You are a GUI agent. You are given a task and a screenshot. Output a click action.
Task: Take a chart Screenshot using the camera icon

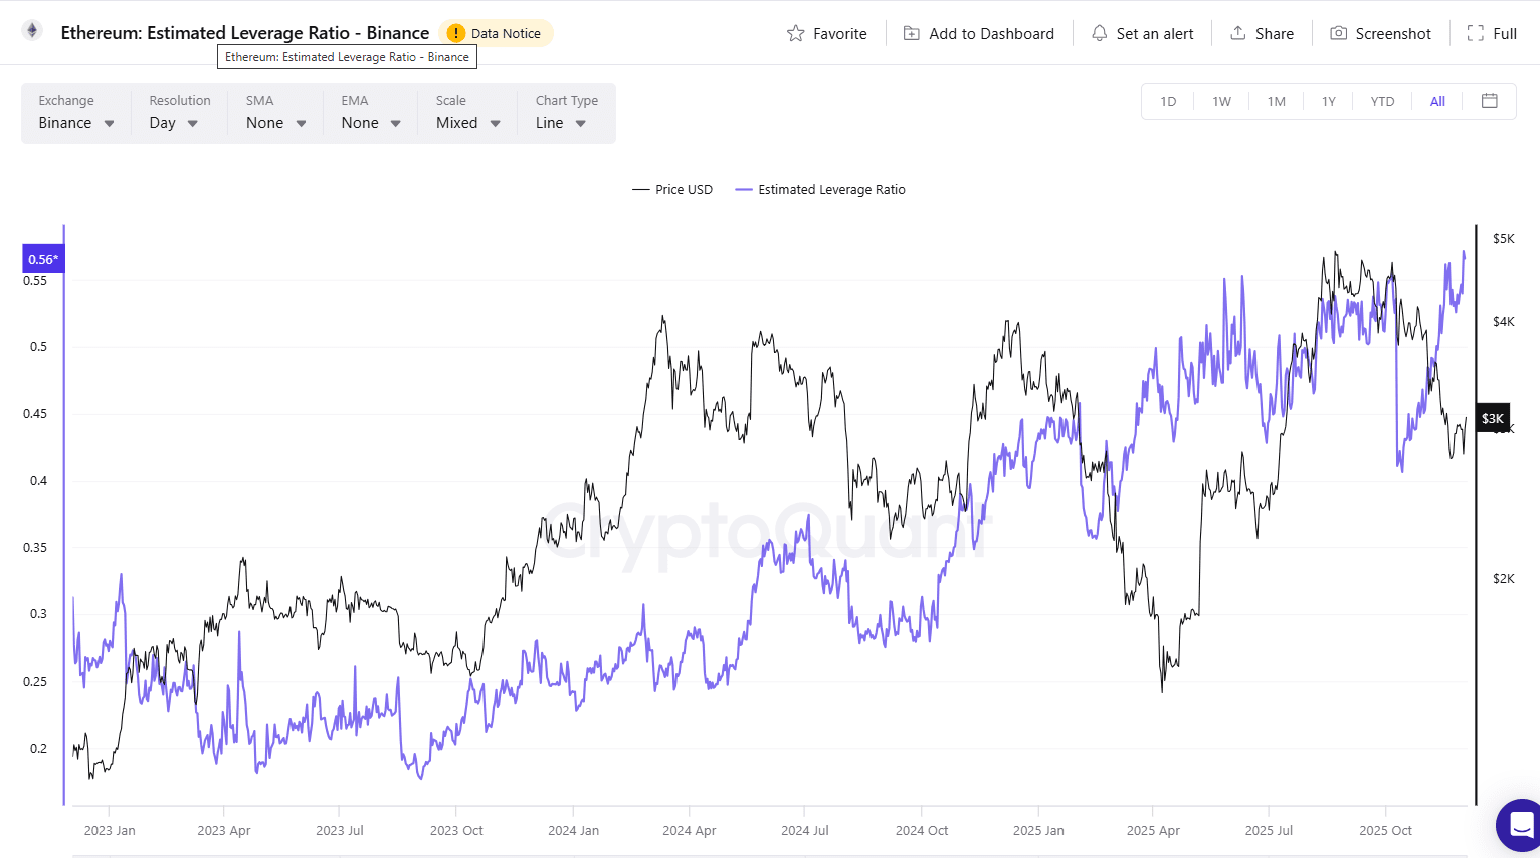click(1338, 33)
